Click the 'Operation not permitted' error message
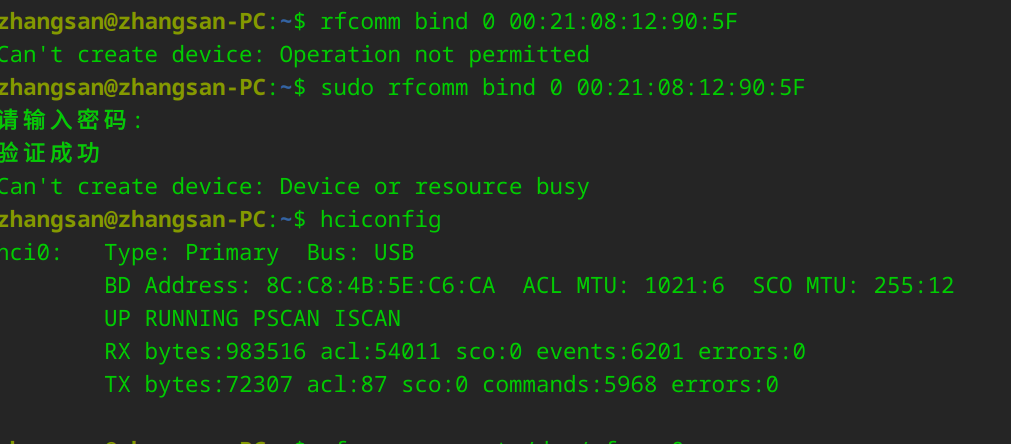The width and height of the screenshot is (1011, 444). click(x=434, y=54)
